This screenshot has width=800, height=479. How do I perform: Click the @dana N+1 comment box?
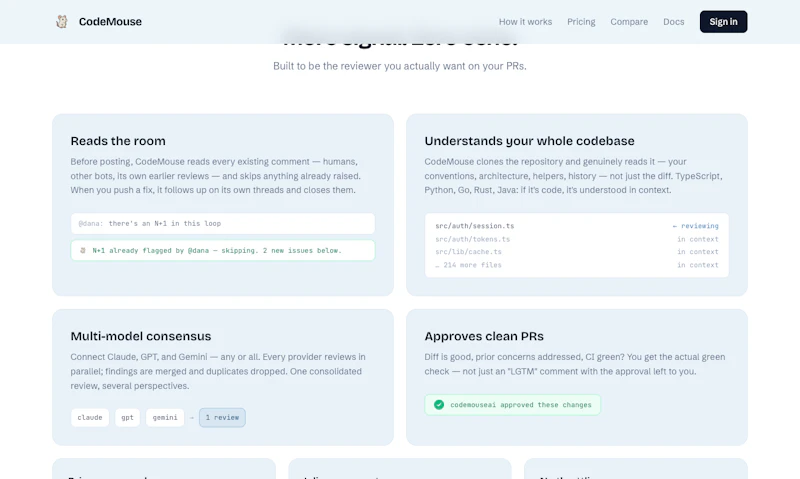pos(223,223)
